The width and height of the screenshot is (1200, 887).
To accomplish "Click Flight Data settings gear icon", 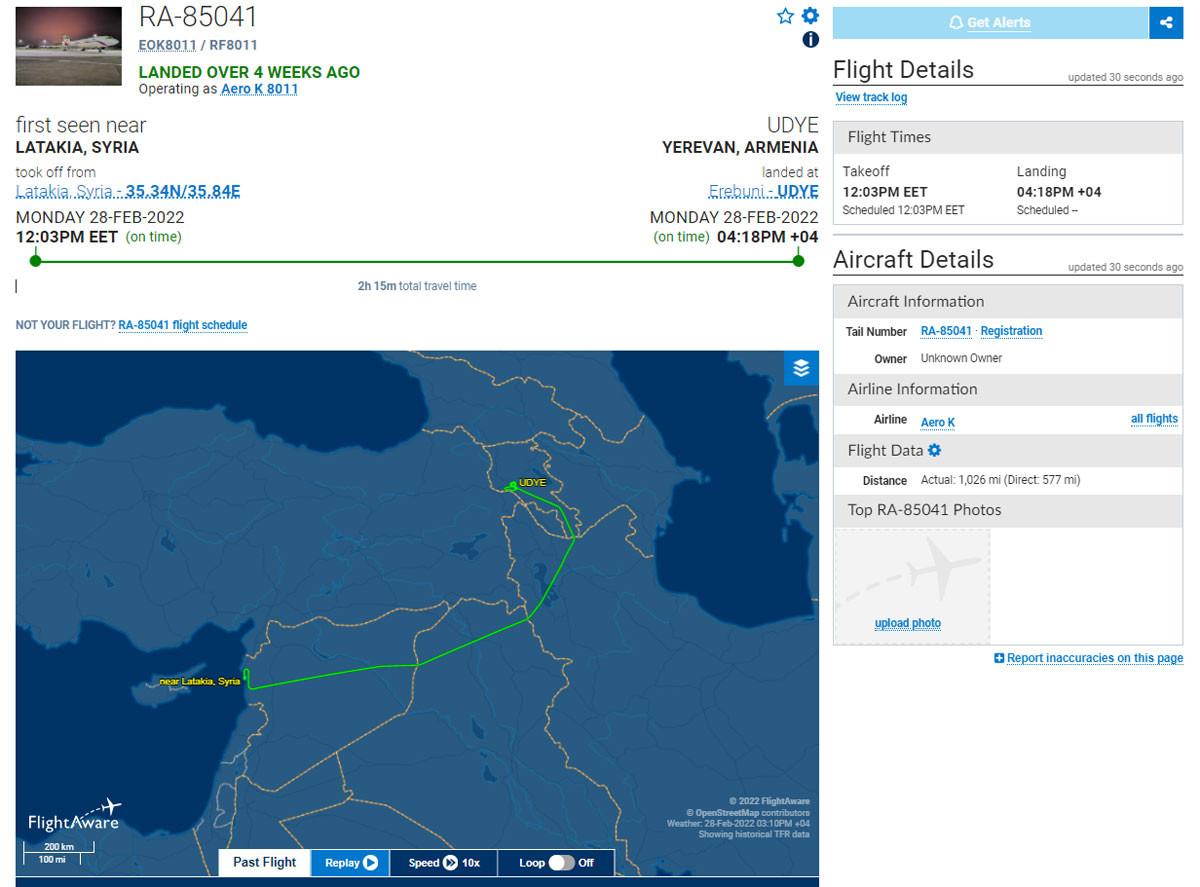I will pyautogui.click(x=934, y=451).
